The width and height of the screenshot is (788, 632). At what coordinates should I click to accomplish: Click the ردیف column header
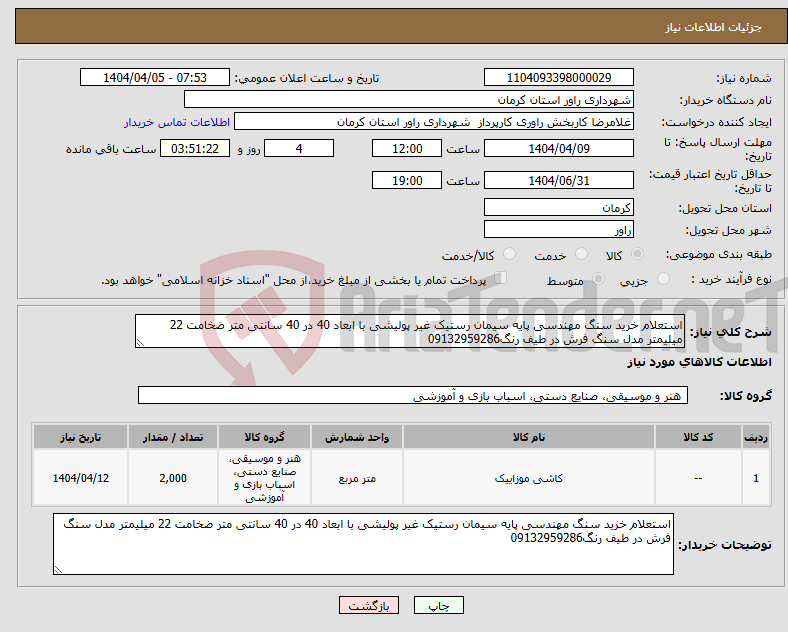click(x=756, y=437)
